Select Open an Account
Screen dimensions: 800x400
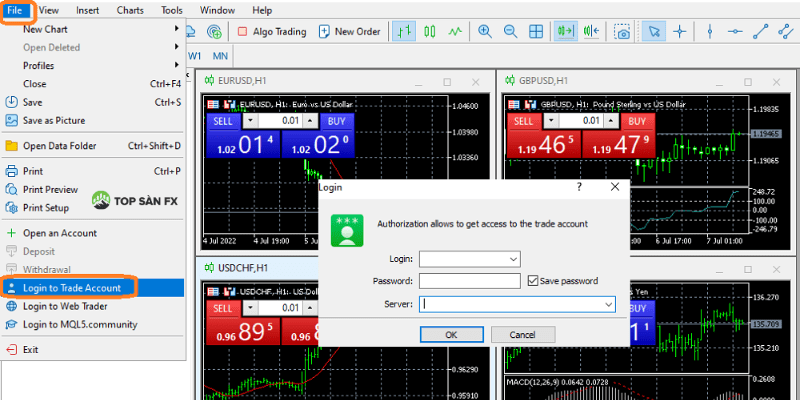tap(92, 233)
